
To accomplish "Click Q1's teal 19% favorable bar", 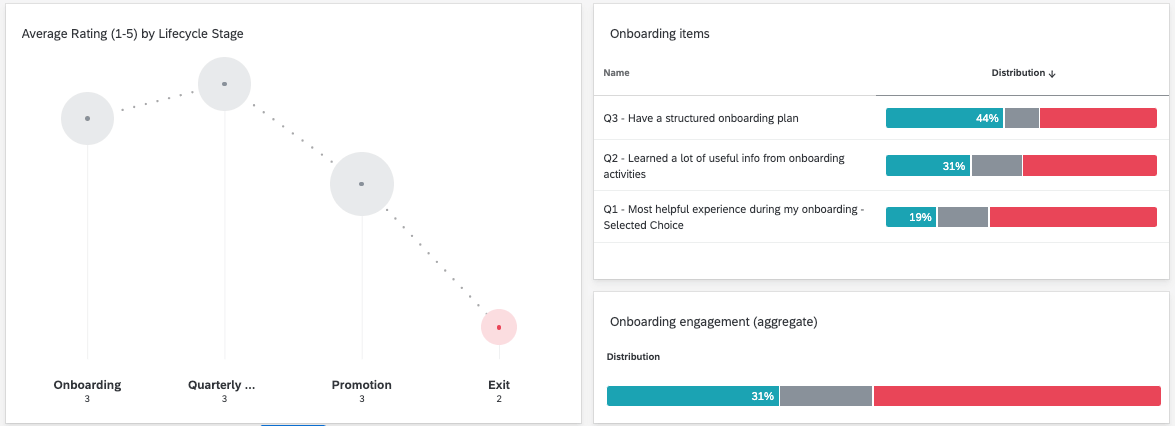I will (x=910, y=217).
